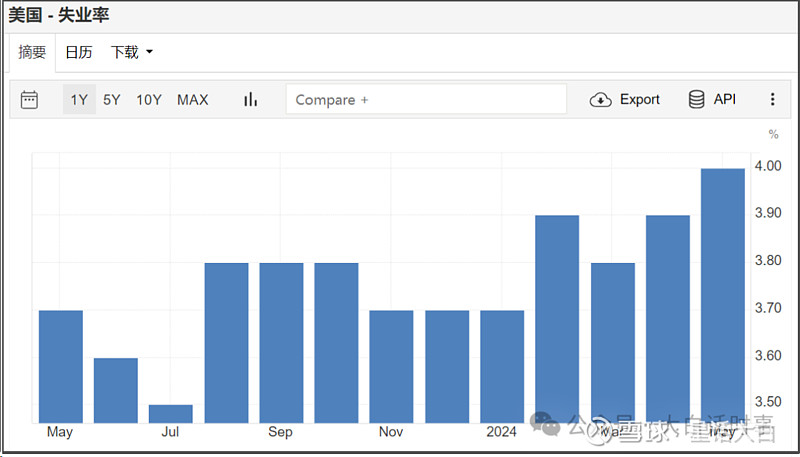Select the MAX time range
The image size is (800, 457).
coord(193,99)
